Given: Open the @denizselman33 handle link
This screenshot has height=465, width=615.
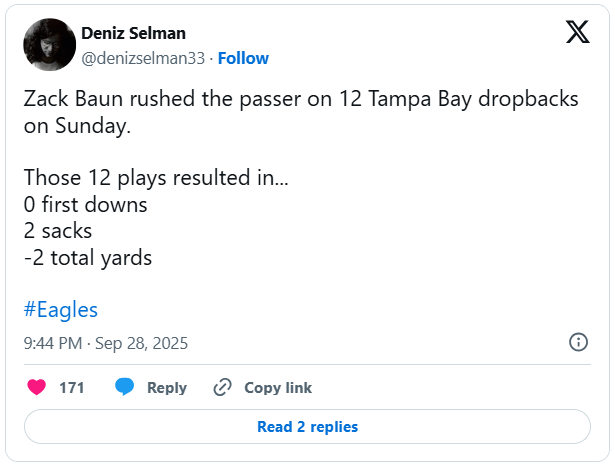Looking at the screenshot, I should coord(143,58).
